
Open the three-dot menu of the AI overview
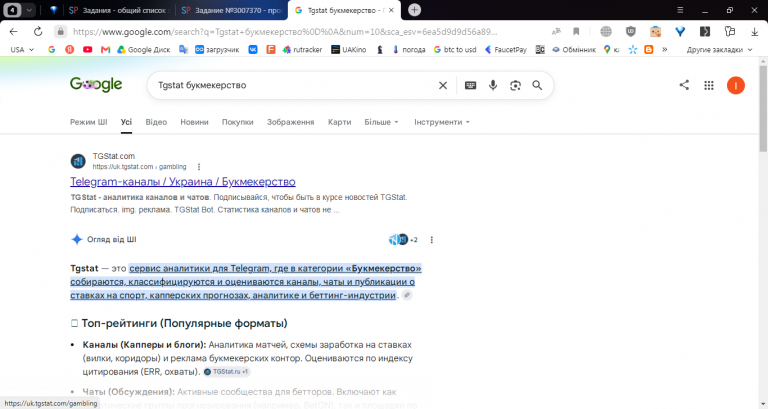[x=432, y=240]
